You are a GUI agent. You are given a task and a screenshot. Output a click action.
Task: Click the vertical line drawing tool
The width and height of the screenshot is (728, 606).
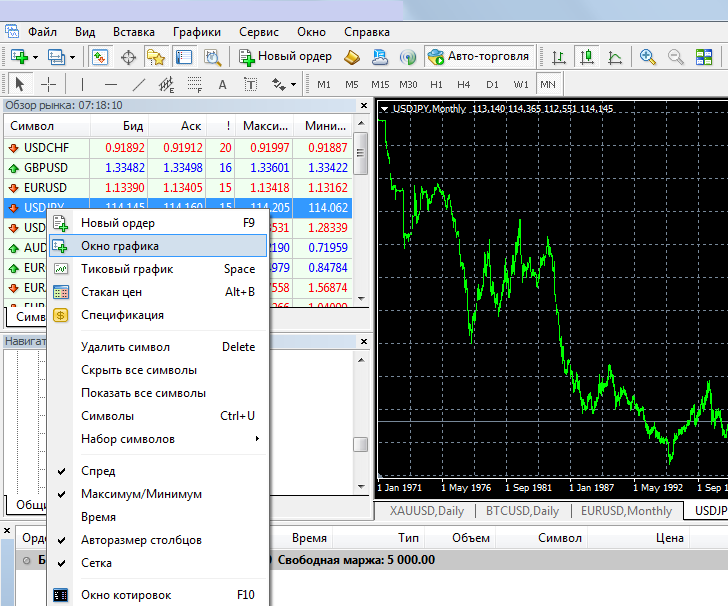[x=82, y=84]
